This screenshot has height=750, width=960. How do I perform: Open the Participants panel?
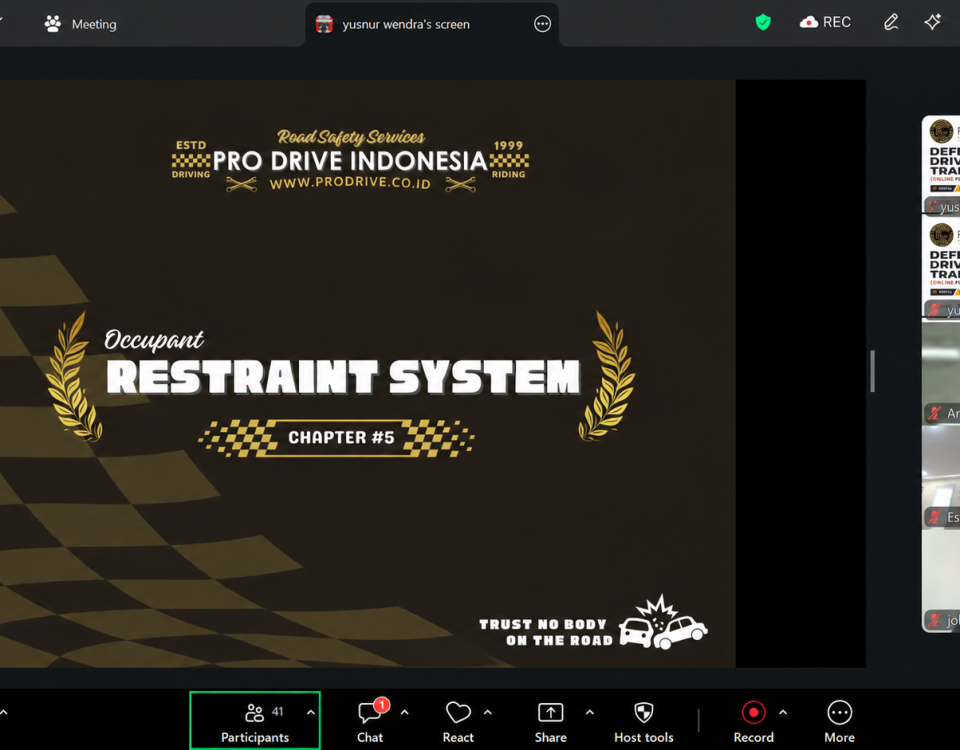click(255, 721)
